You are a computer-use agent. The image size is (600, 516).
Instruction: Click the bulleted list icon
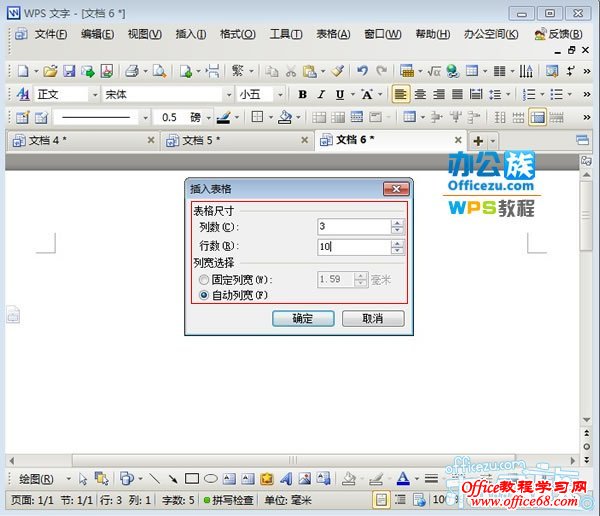click(x=556, y=94)
